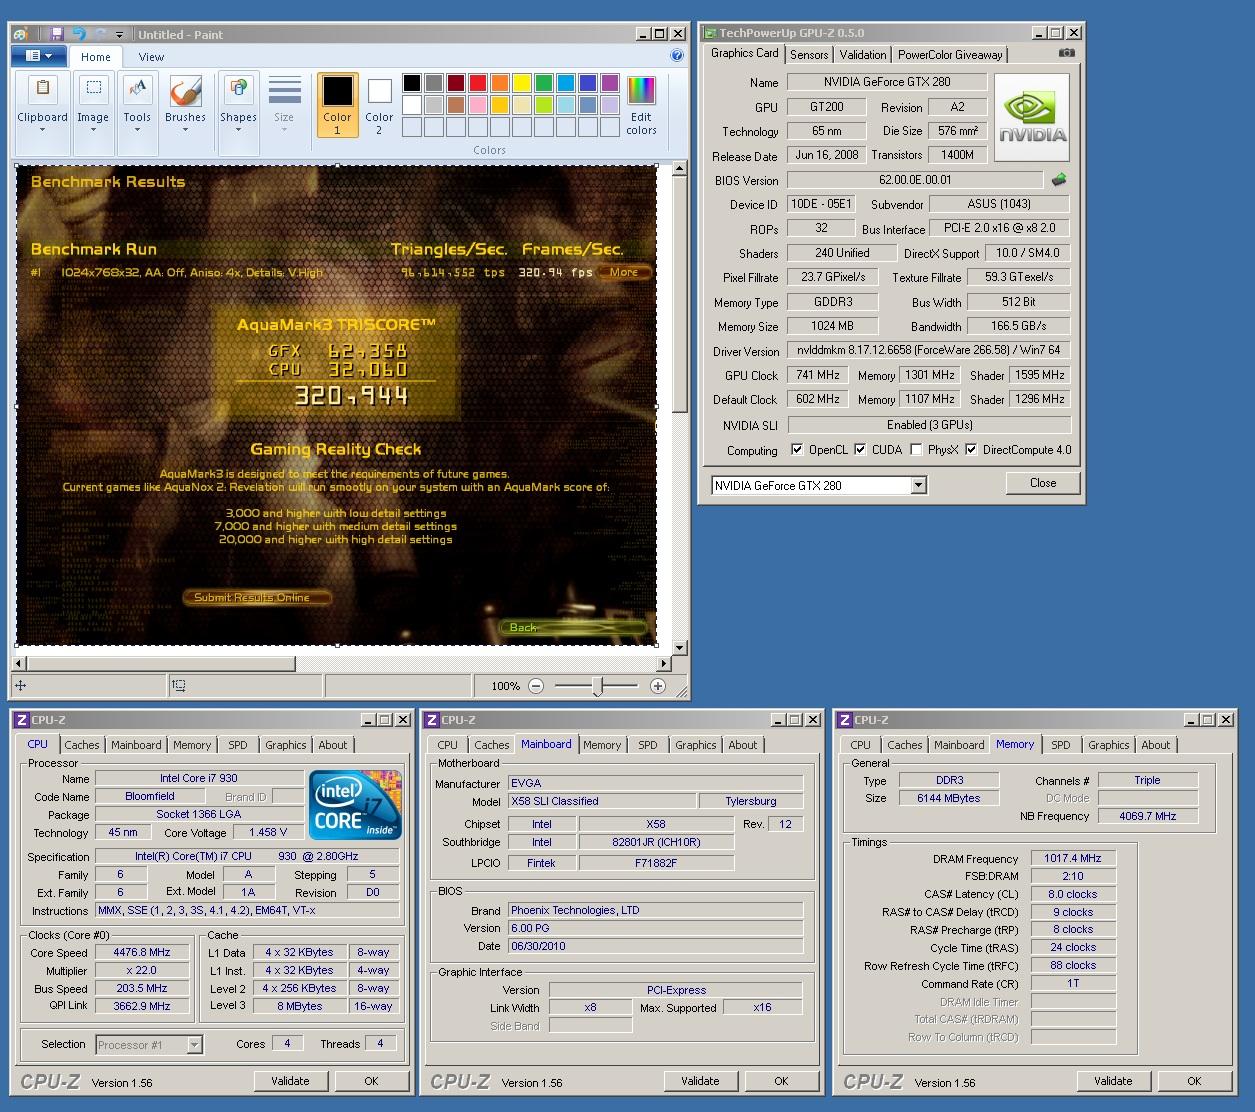Pick the black color swatch in Paint palette
1255x1112 pixels.
pos(412,83)
